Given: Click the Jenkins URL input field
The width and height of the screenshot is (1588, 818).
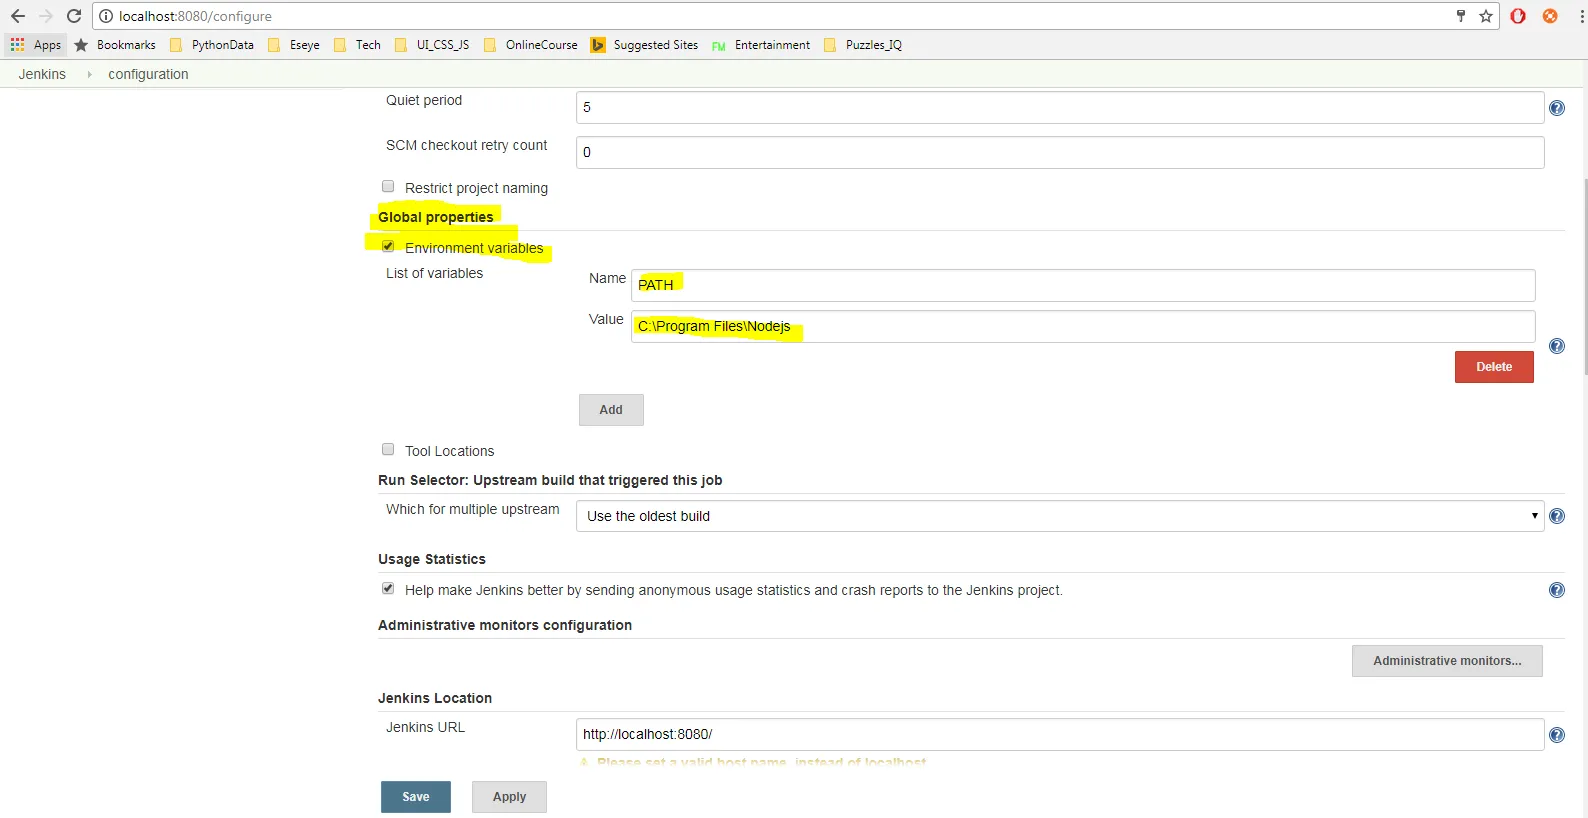Looking at the screenshot, I should 1060,734.
